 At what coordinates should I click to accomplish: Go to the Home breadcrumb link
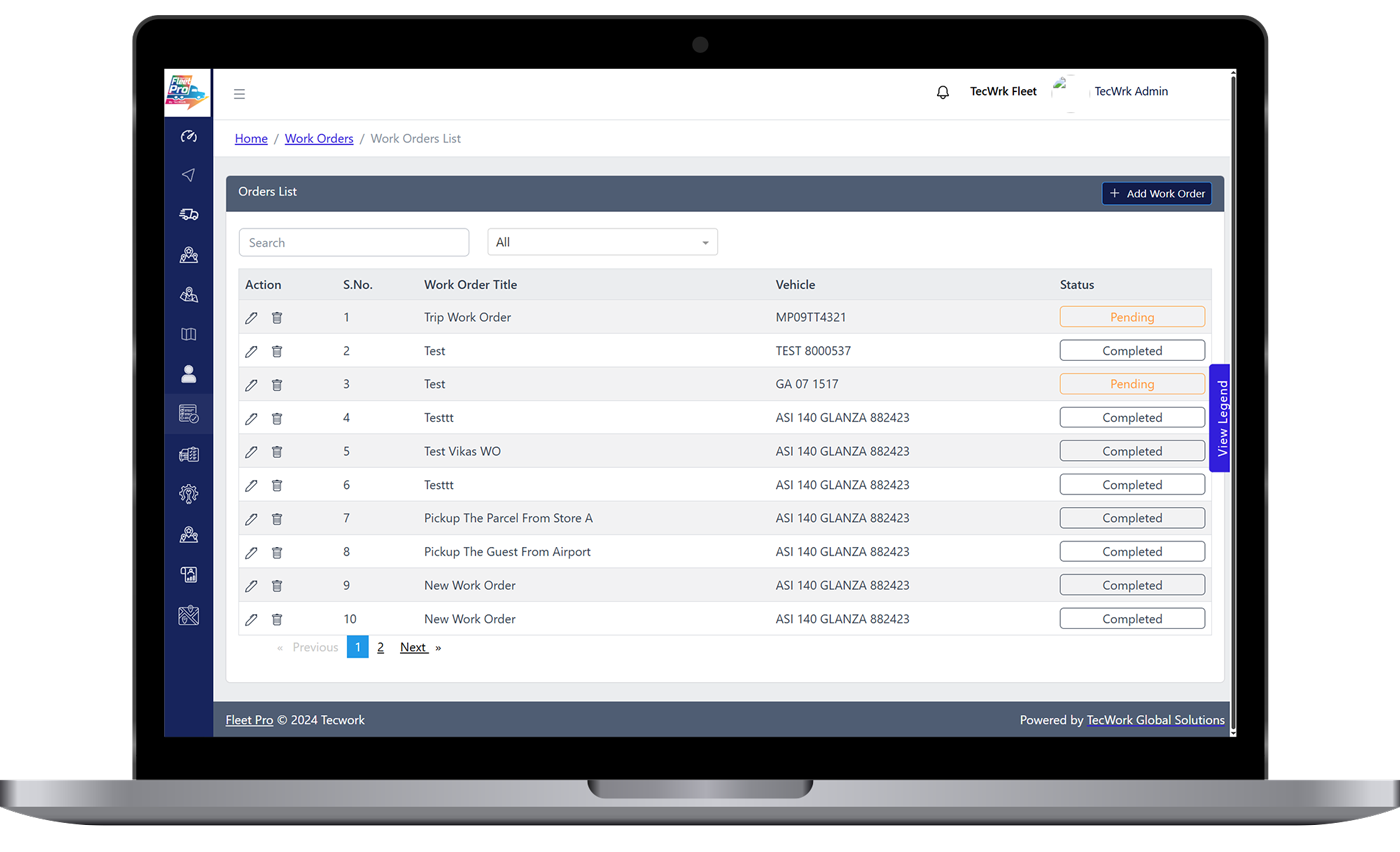tap(251, 139)
